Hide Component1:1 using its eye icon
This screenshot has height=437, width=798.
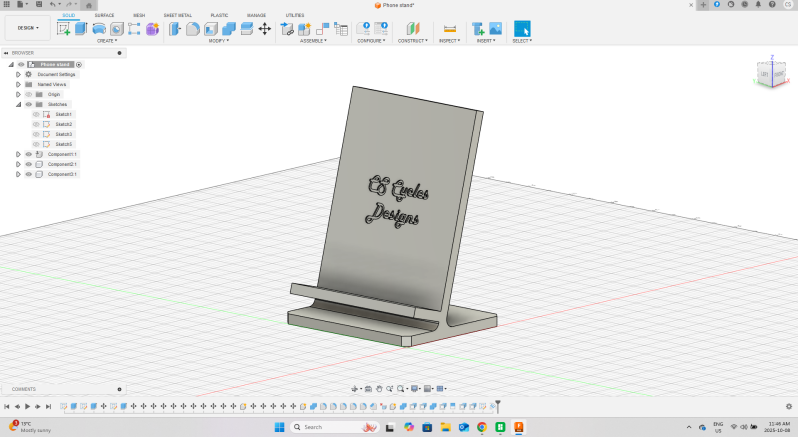[28, 154]
